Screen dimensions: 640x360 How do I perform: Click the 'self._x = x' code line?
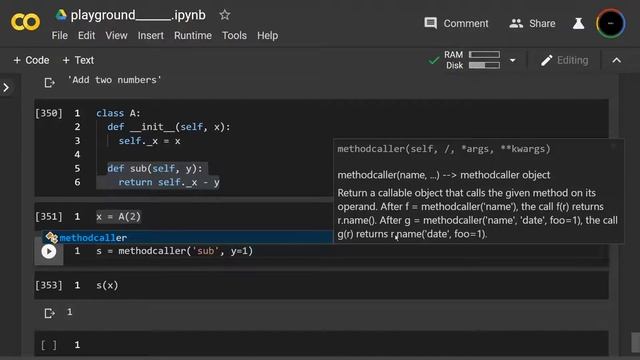[149, 141]
